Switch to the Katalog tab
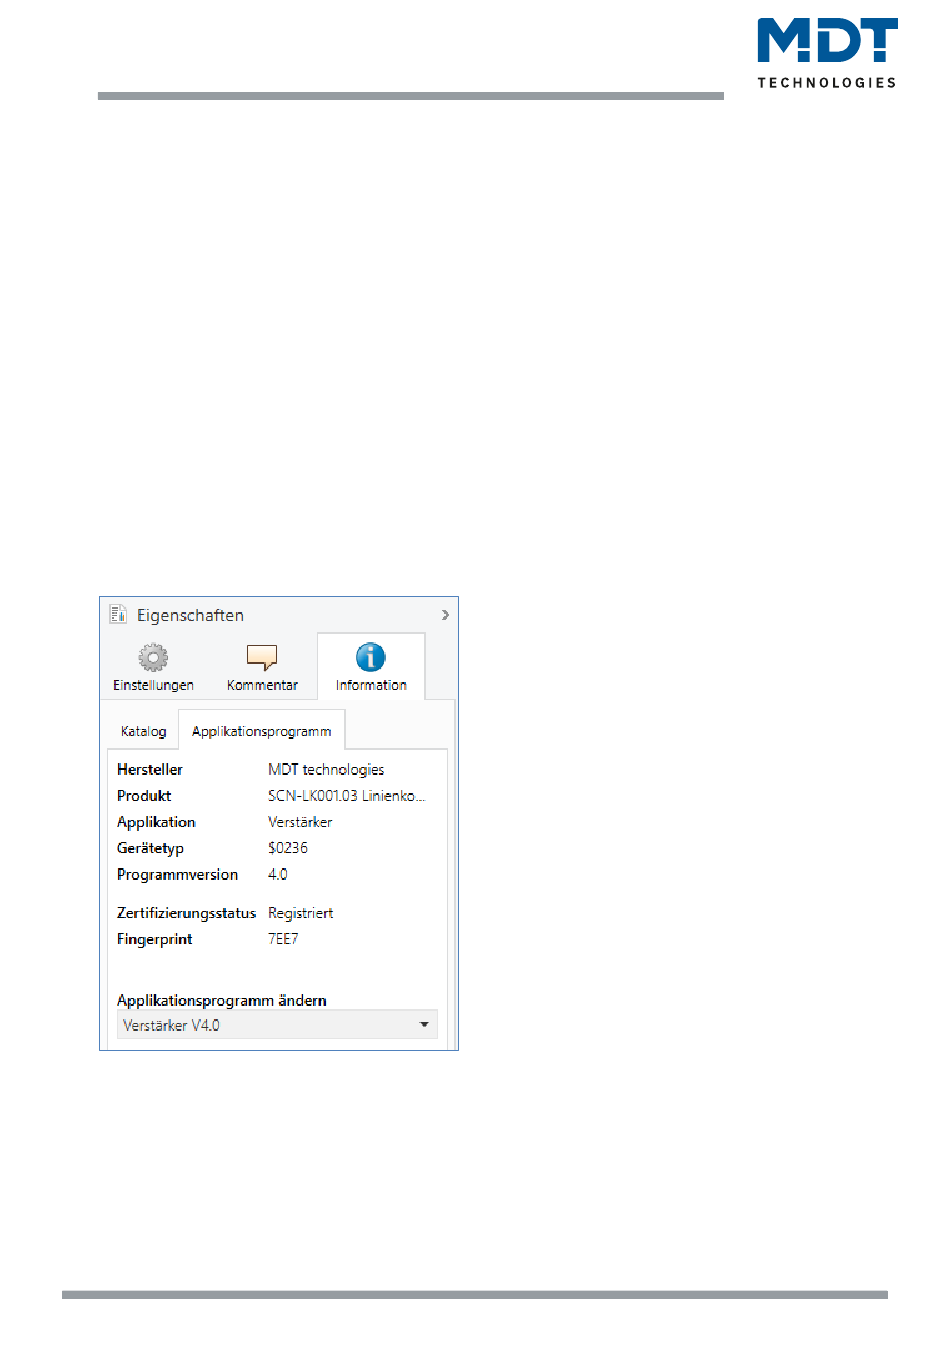The height and width of the screenshot is (1359, 950). (143, 731)
